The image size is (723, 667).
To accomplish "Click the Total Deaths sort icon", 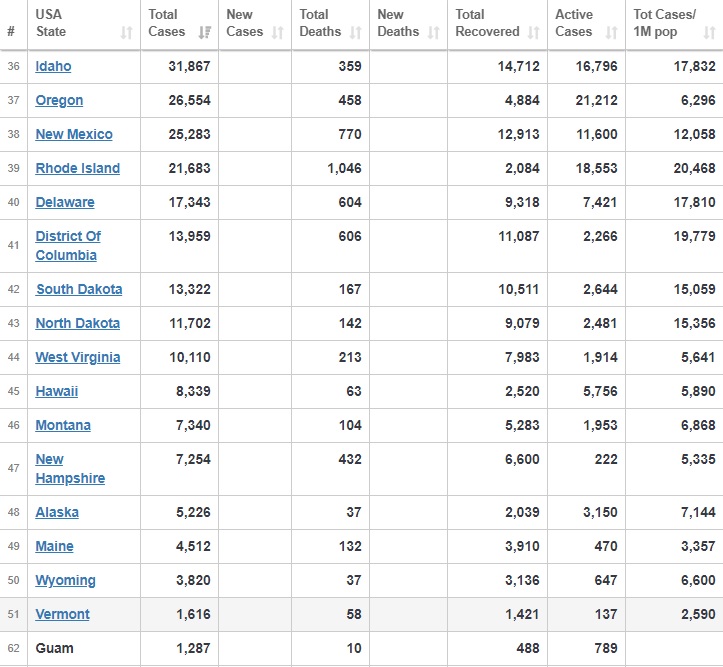I will point(356,32).
